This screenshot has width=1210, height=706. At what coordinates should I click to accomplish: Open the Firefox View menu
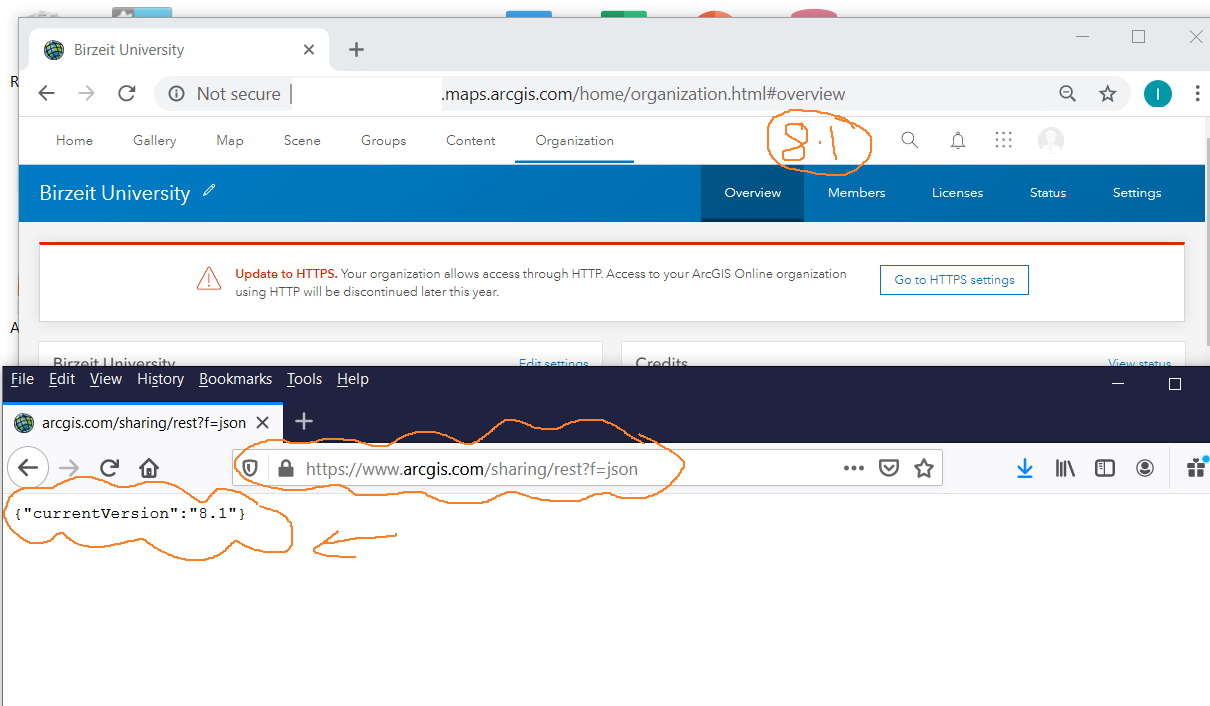[106, 379]
